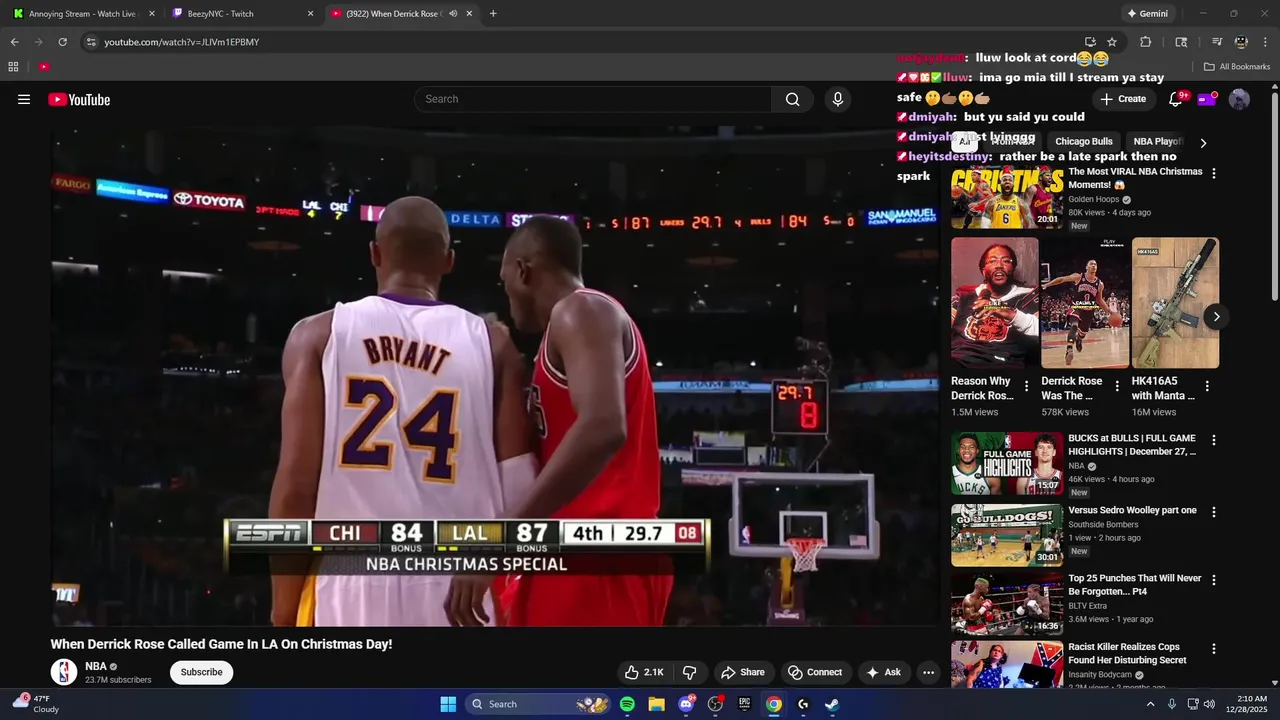
Task: Open The Most VIRAL NBA Christmas thumbnail
Action: 1007,197
